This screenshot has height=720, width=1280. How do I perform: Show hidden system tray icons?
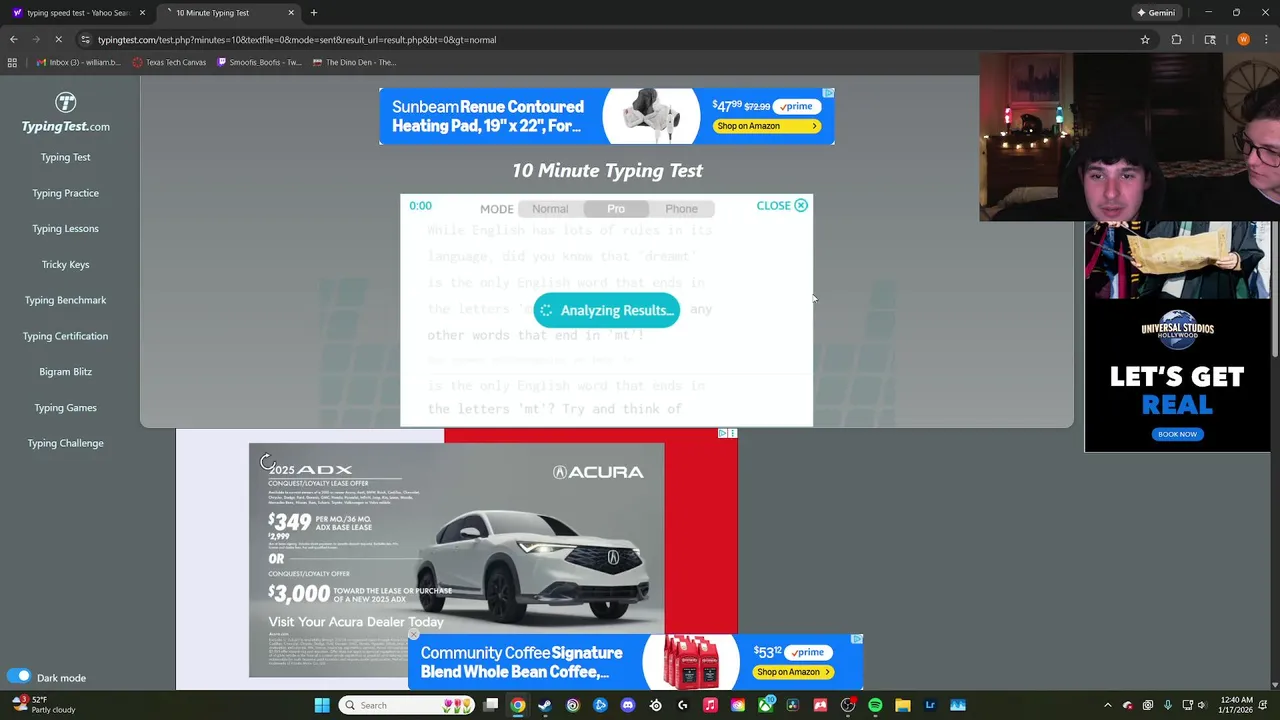pos(1107,705)
